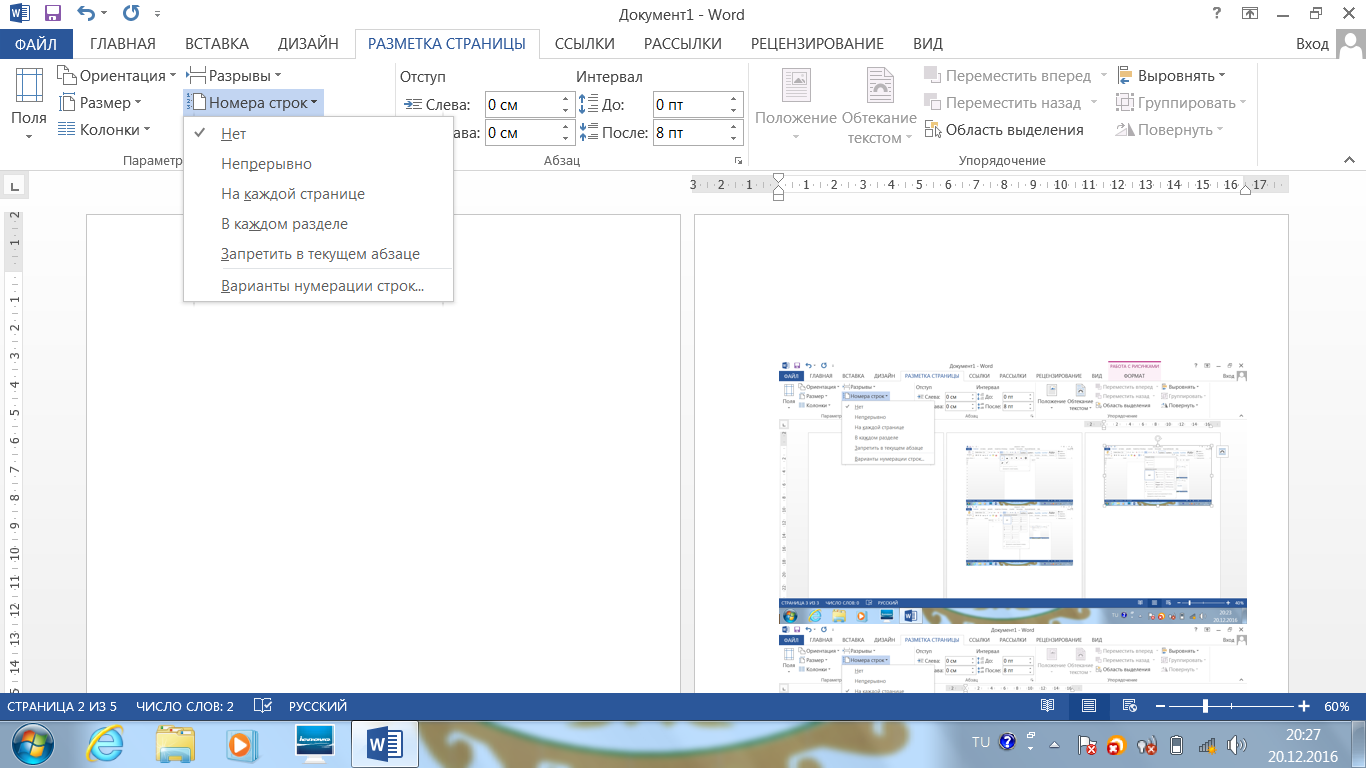1366x768 pixels.
Task: Open the Разрывы breaks dropdown
Action: click(235, 76)
